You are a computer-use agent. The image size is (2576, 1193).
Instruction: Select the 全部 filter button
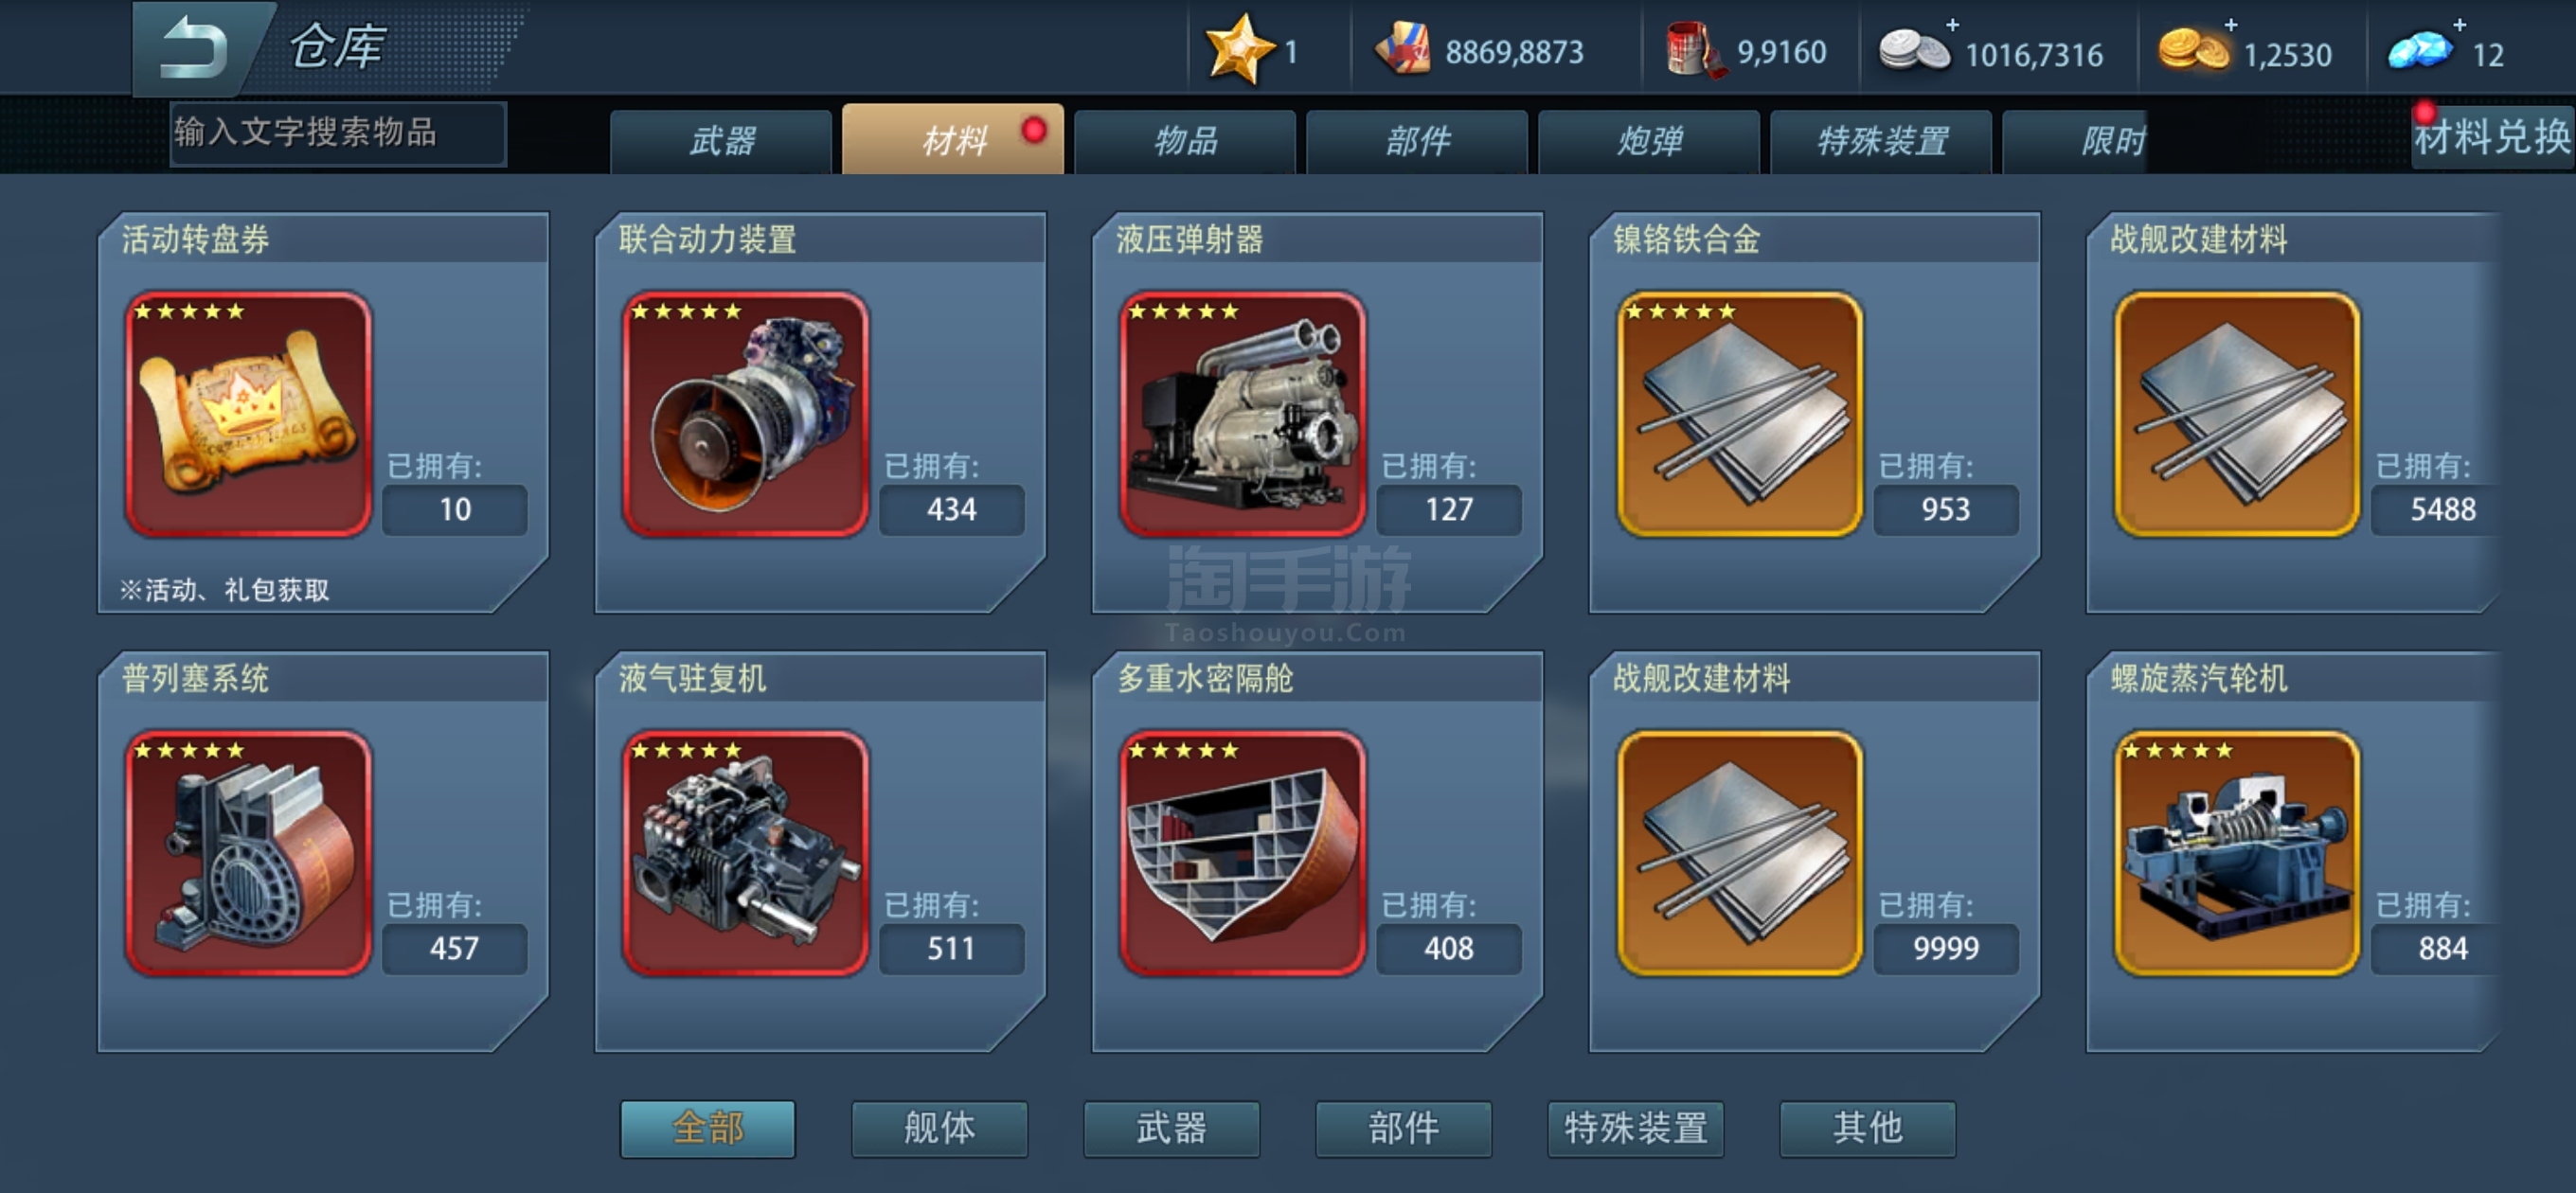[707, 1129]
